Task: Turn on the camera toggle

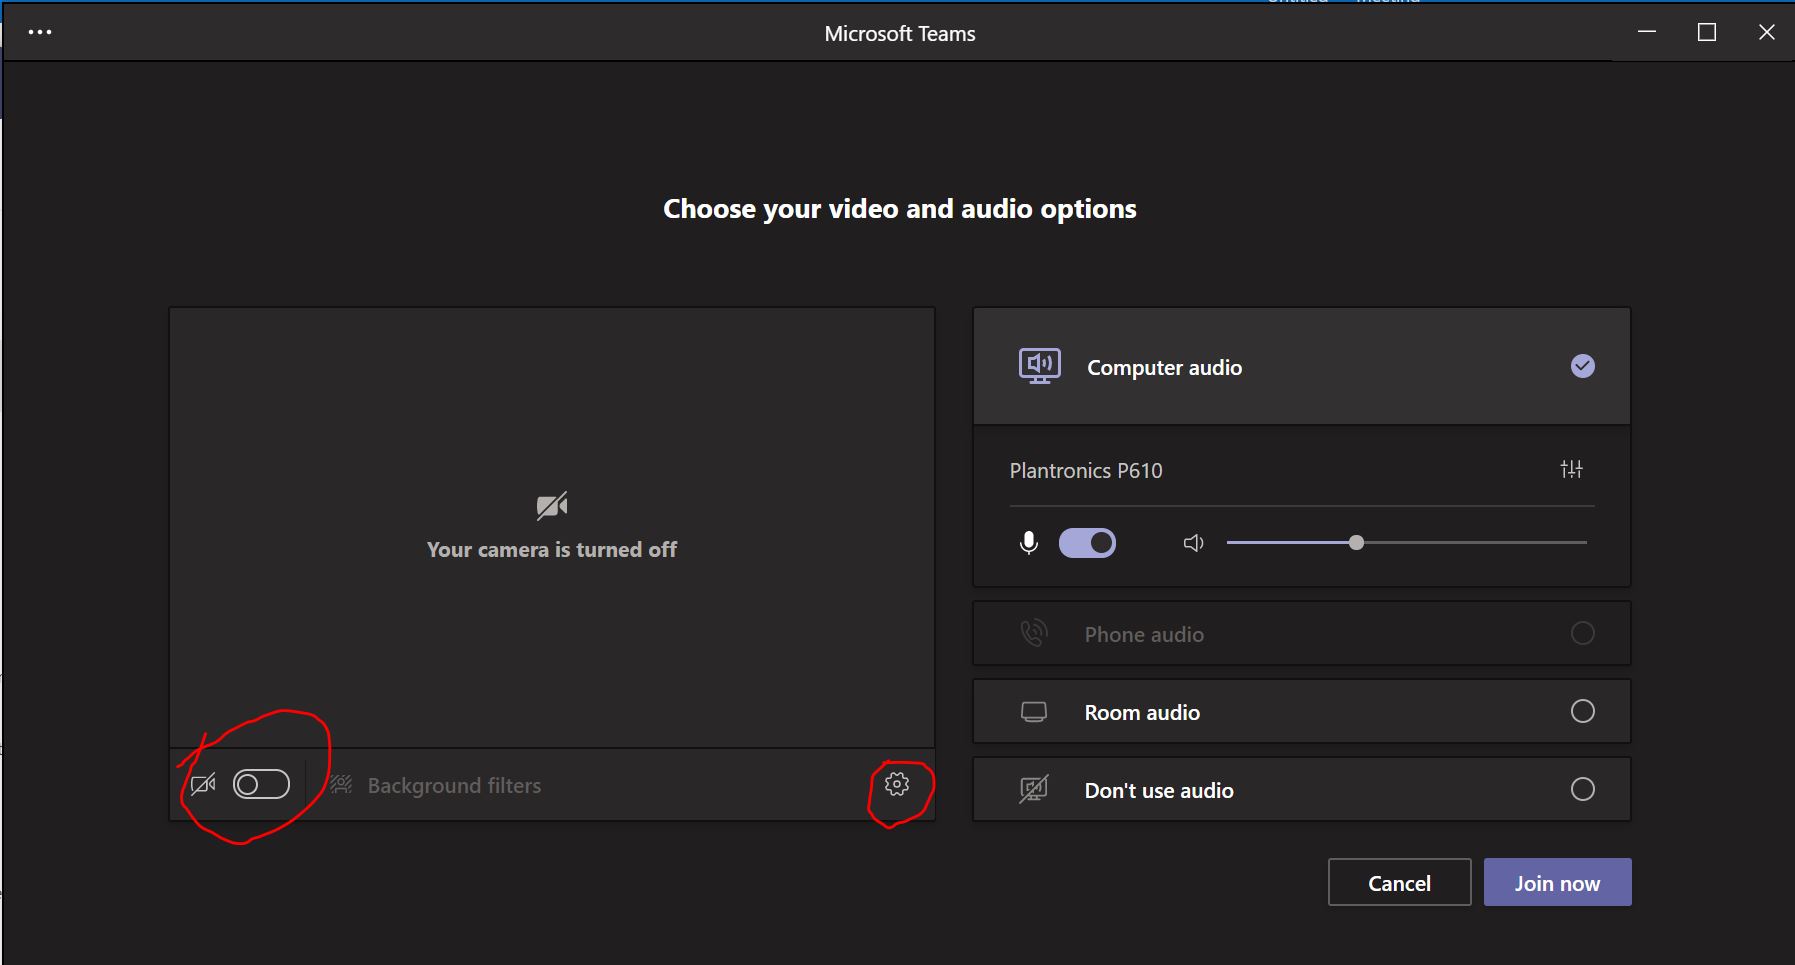Action: [x=261, y=784]
